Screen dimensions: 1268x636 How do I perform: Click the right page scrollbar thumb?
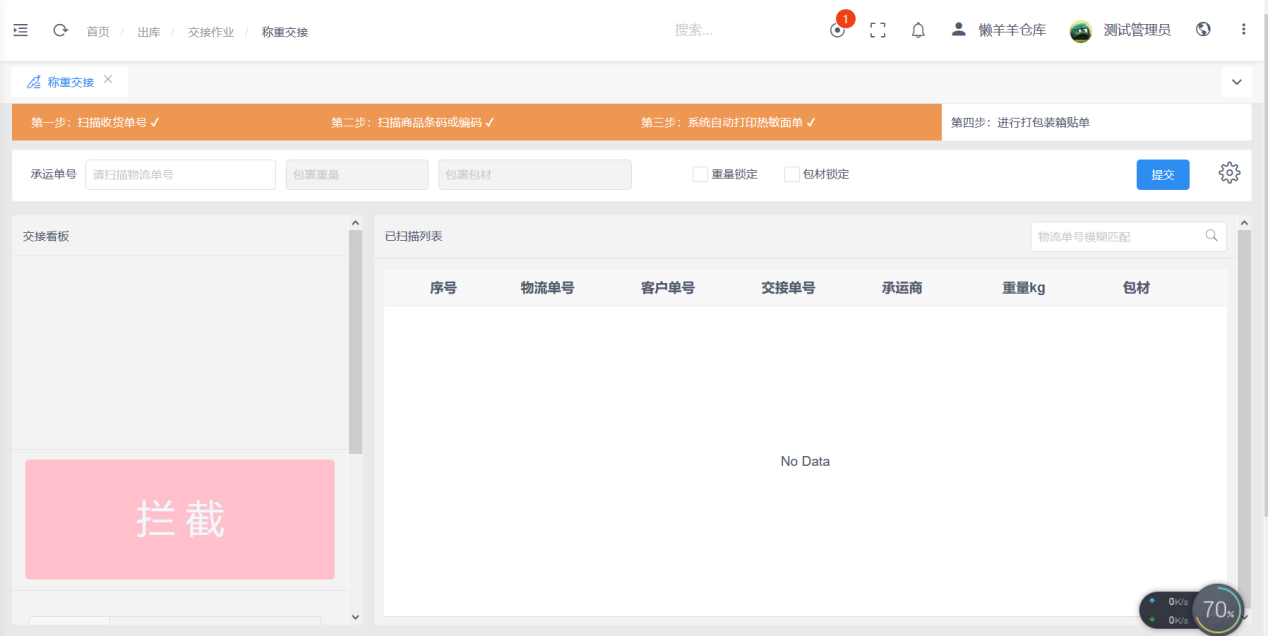tap(1244, 420)
